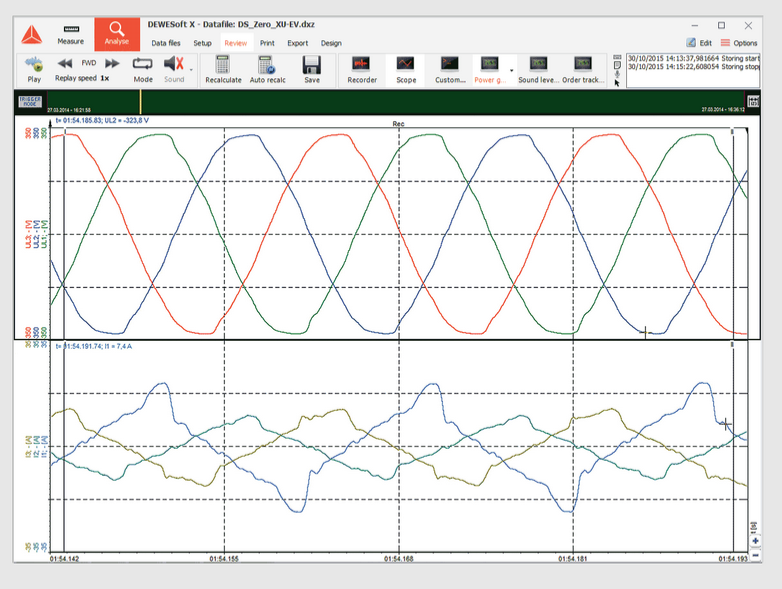Screen dimensions: 782x589
Task: Click the plus zoom-in time axis button
Action: [x=755, y=541]
